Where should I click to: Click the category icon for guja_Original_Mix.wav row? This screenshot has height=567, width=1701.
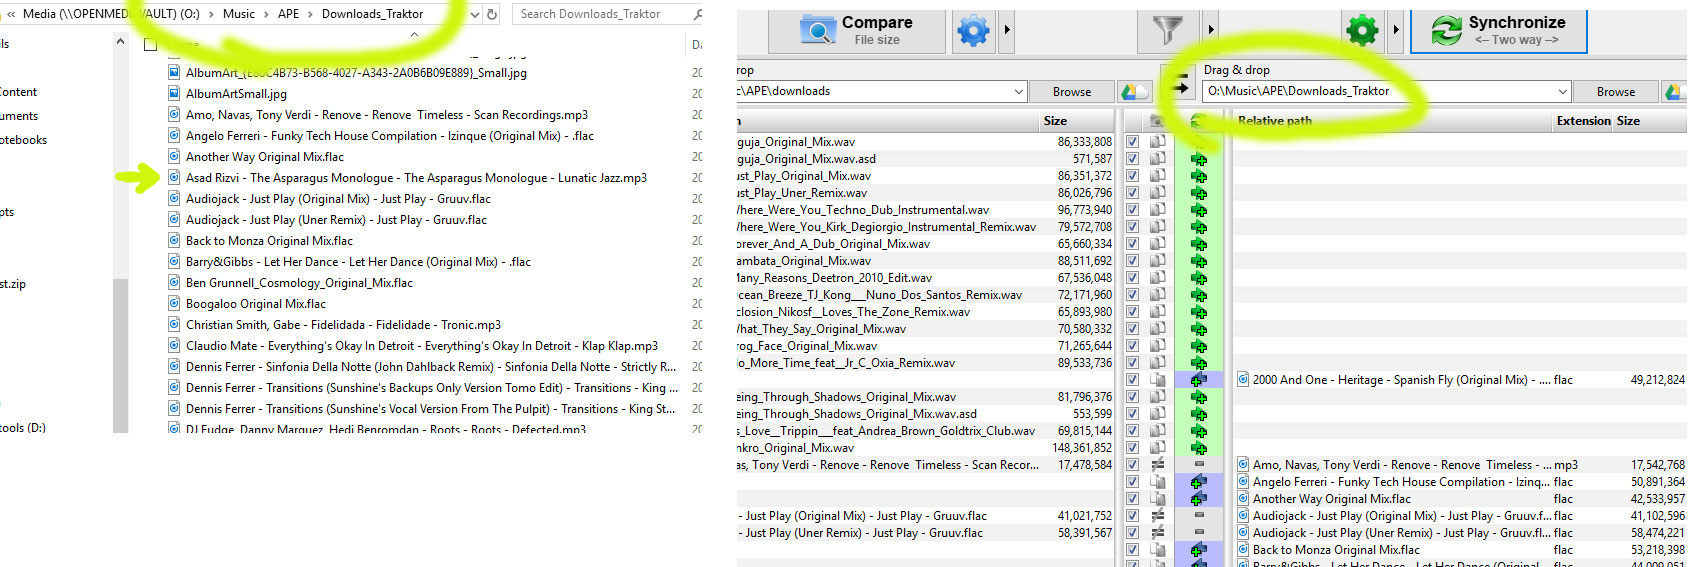1158,142
